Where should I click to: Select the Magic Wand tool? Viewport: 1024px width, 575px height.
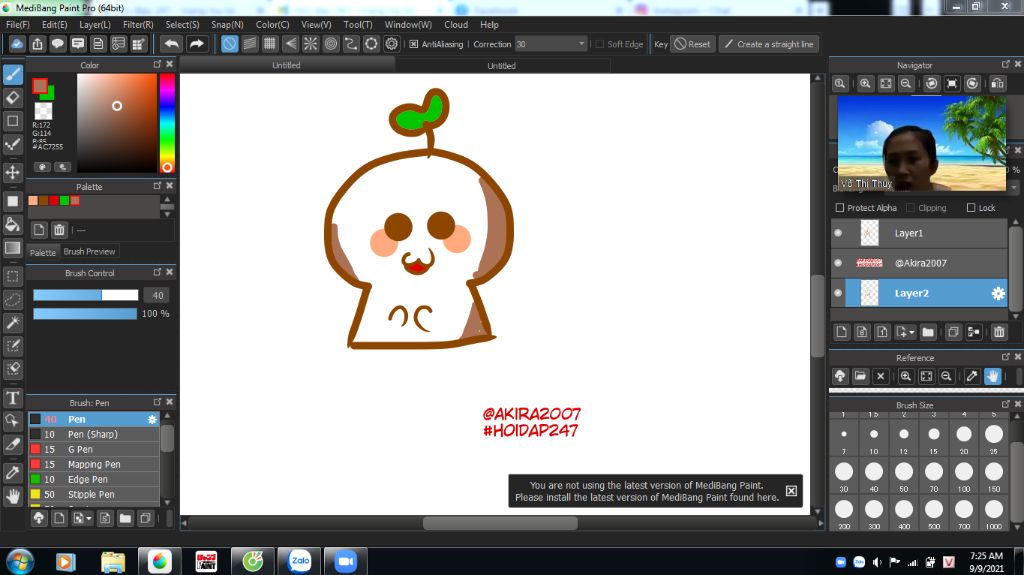point(12,322)
